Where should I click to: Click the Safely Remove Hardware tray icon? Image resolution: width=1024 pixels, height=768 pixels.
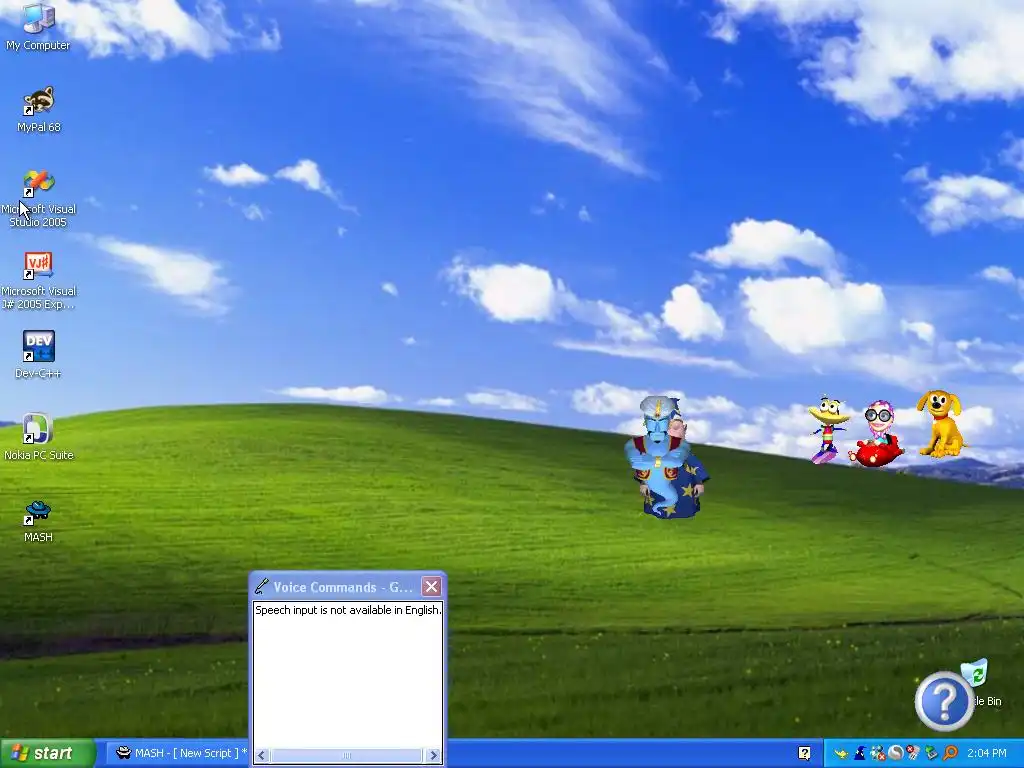click(931, 754)
